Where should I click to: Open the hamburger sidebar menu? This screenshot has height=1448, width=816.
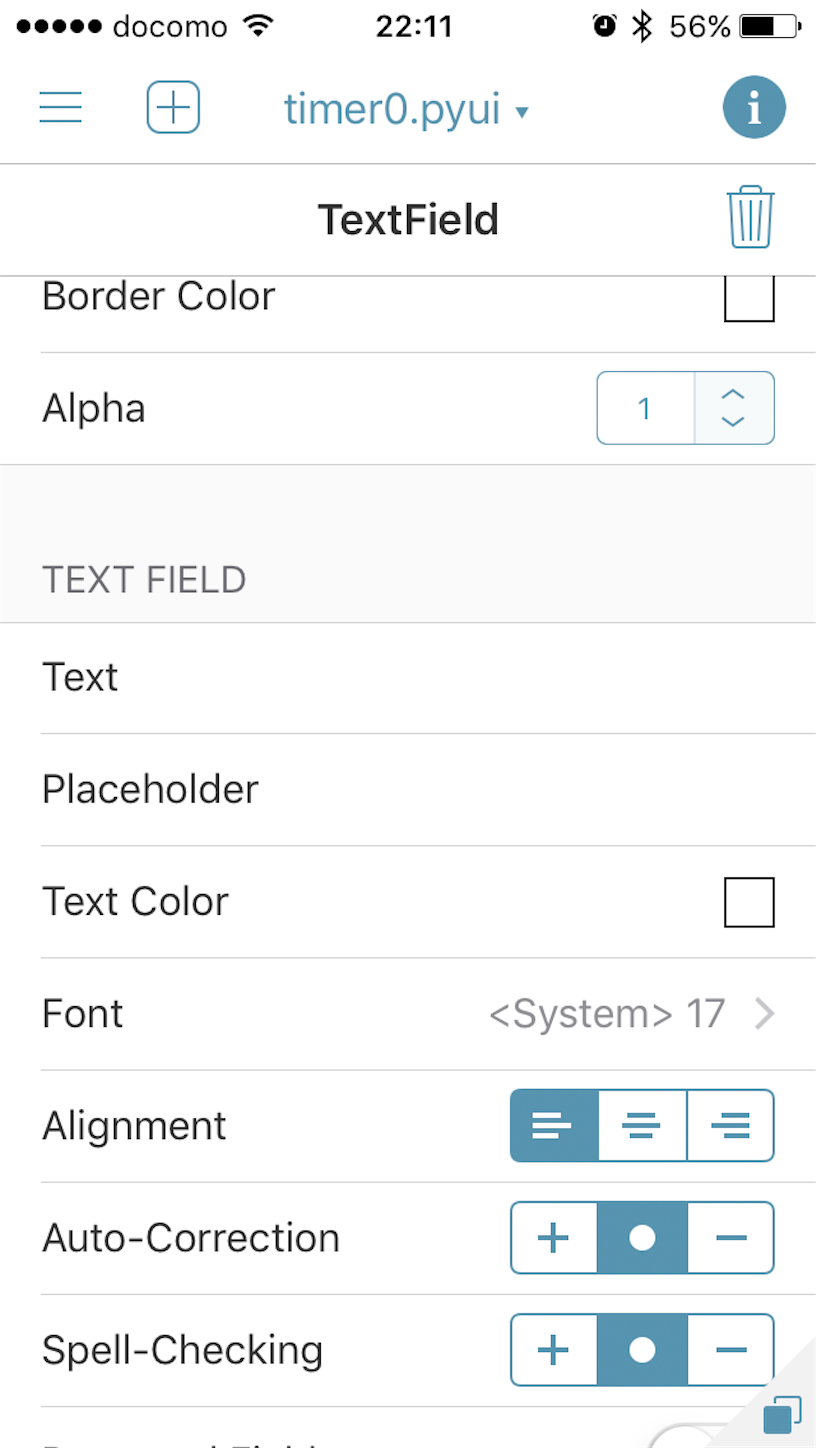[x=60, y=108]
